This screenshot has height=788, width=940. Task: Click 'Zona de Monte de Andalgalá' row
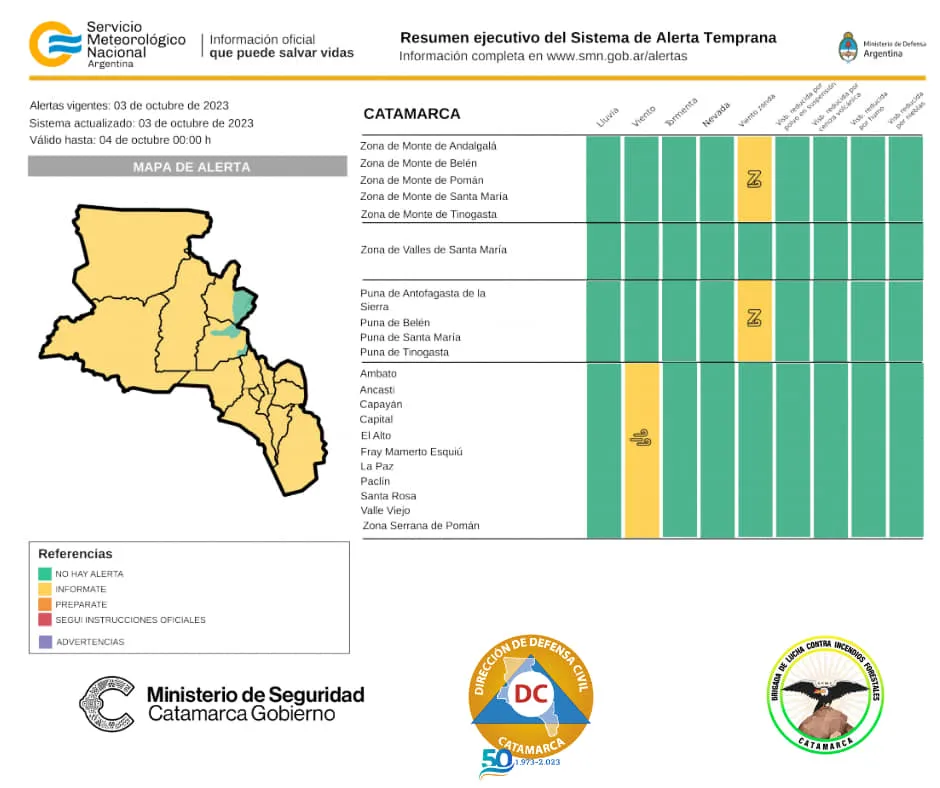428,146
